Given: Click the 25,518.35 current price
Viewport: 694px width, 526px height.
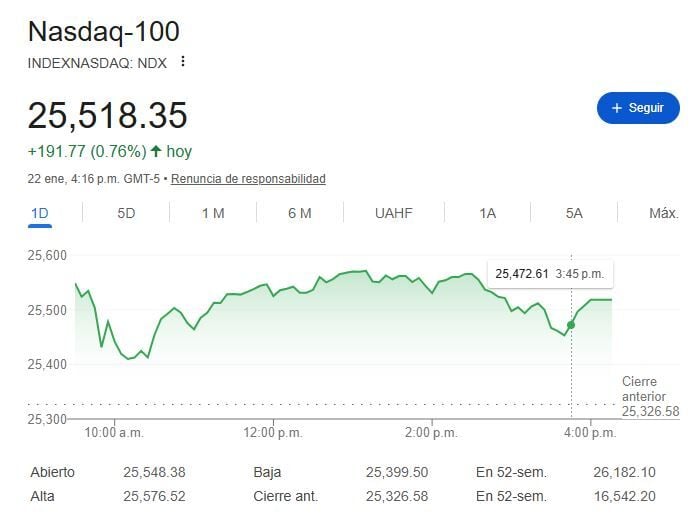Looking at the screenshot, I should point(107,116).
